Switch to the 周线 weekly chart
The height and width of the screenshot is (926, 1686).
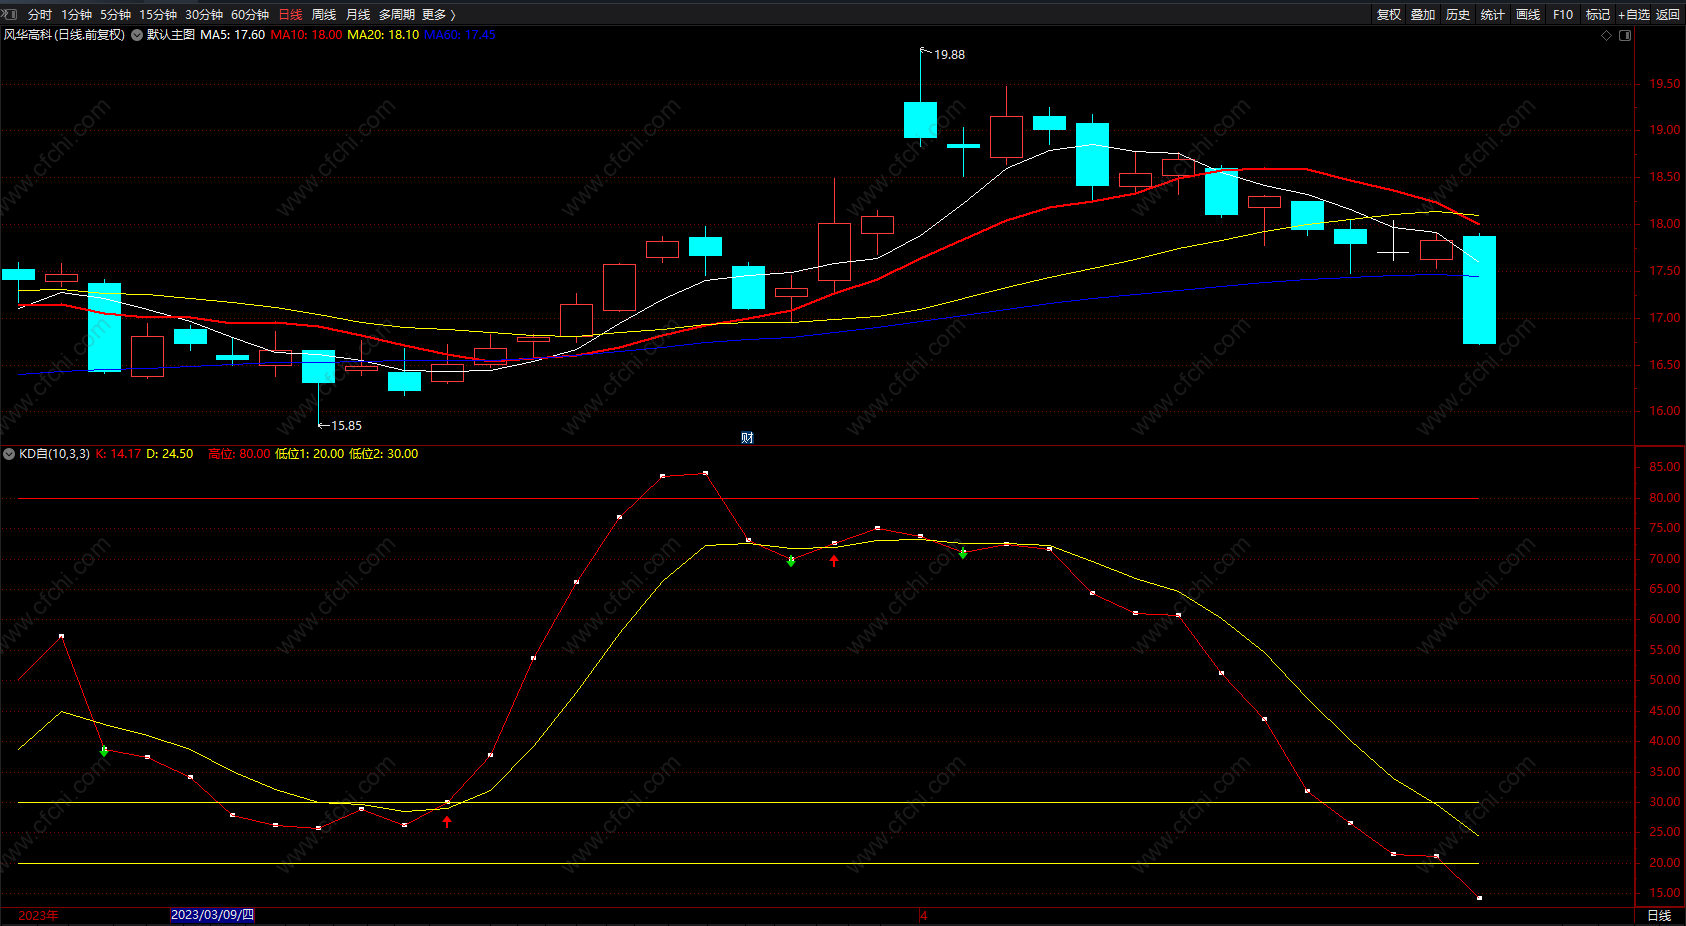click(x=324, y=15)
